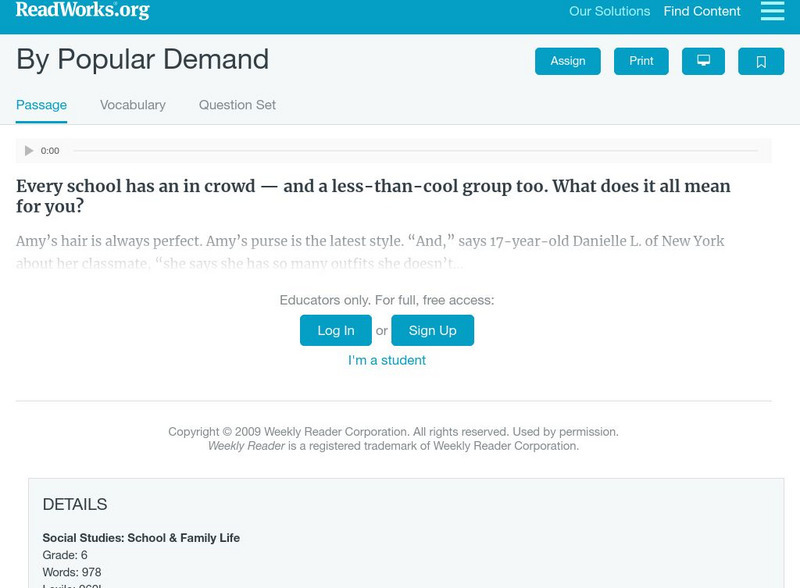Select the Print icon button
Screen dimensions: 800x588
point(641,60)
